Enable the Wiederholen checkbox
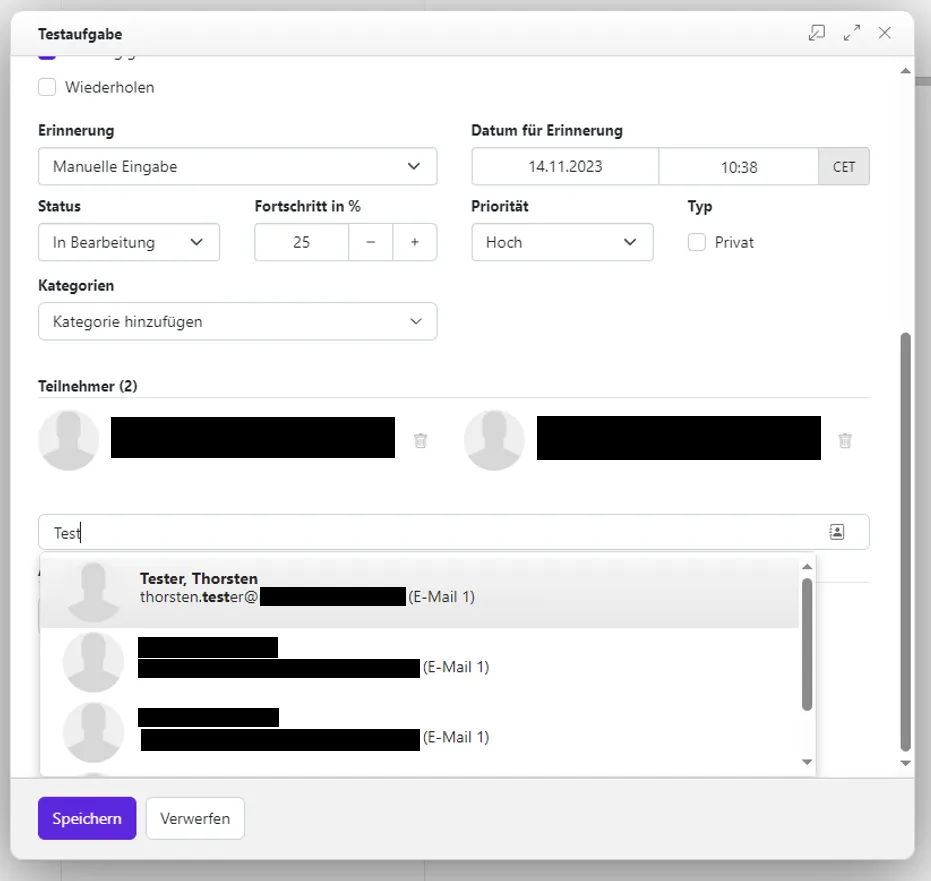Screen dimensions: 931x881 click(x=47, y=87)
